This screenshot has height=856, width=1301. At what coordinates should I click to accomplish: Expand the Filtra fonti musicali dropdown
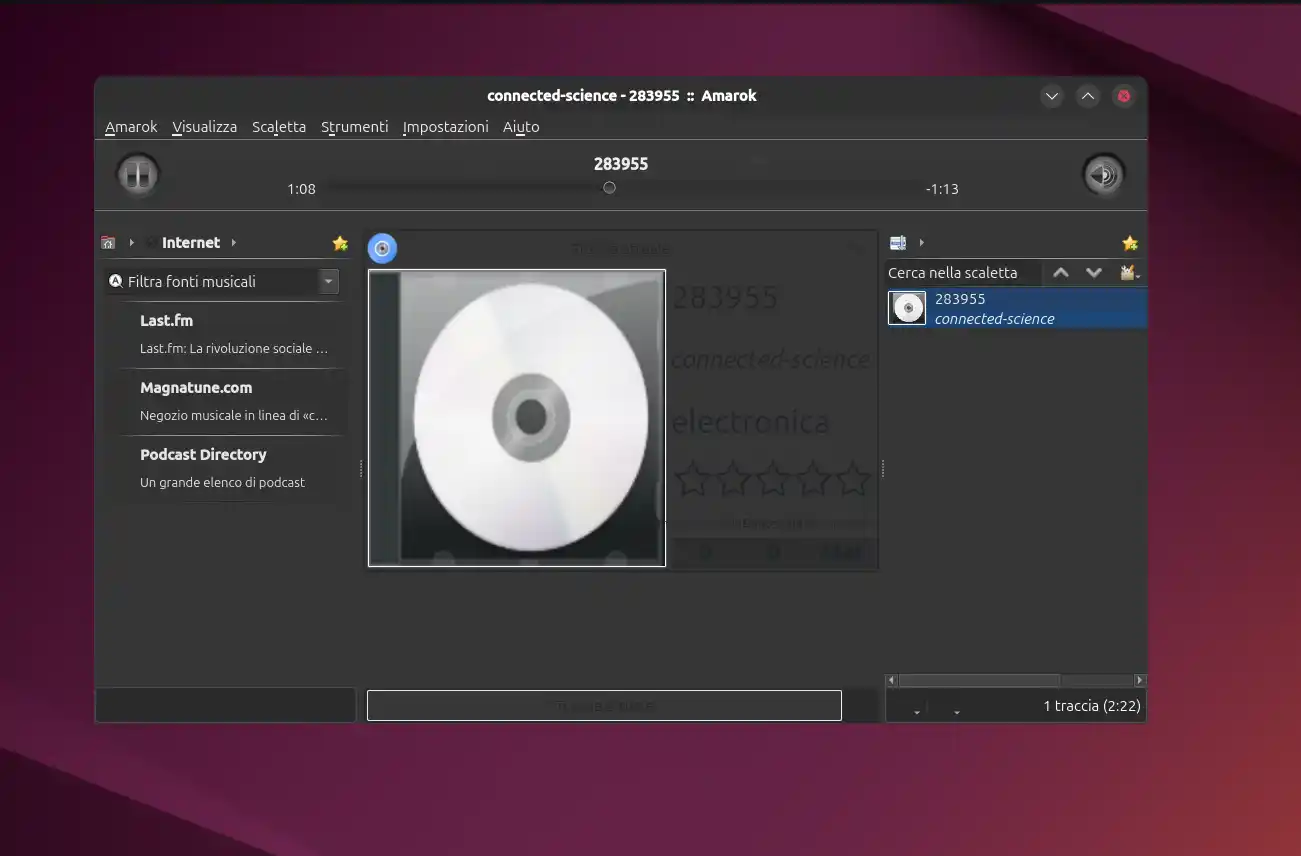329,282
